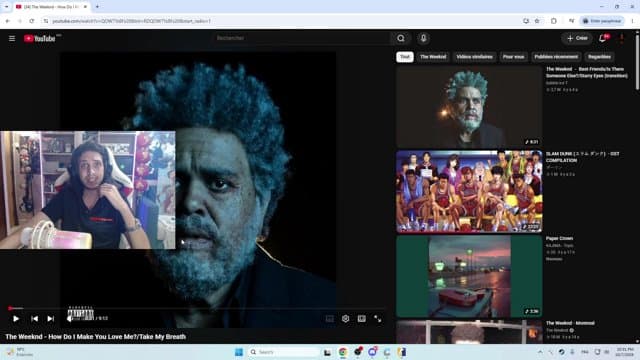Select The Weeknd filter chip
Image resolution: width=640 pixels, height=360 pixels.
pyautogui.click(x=433, y=57)
